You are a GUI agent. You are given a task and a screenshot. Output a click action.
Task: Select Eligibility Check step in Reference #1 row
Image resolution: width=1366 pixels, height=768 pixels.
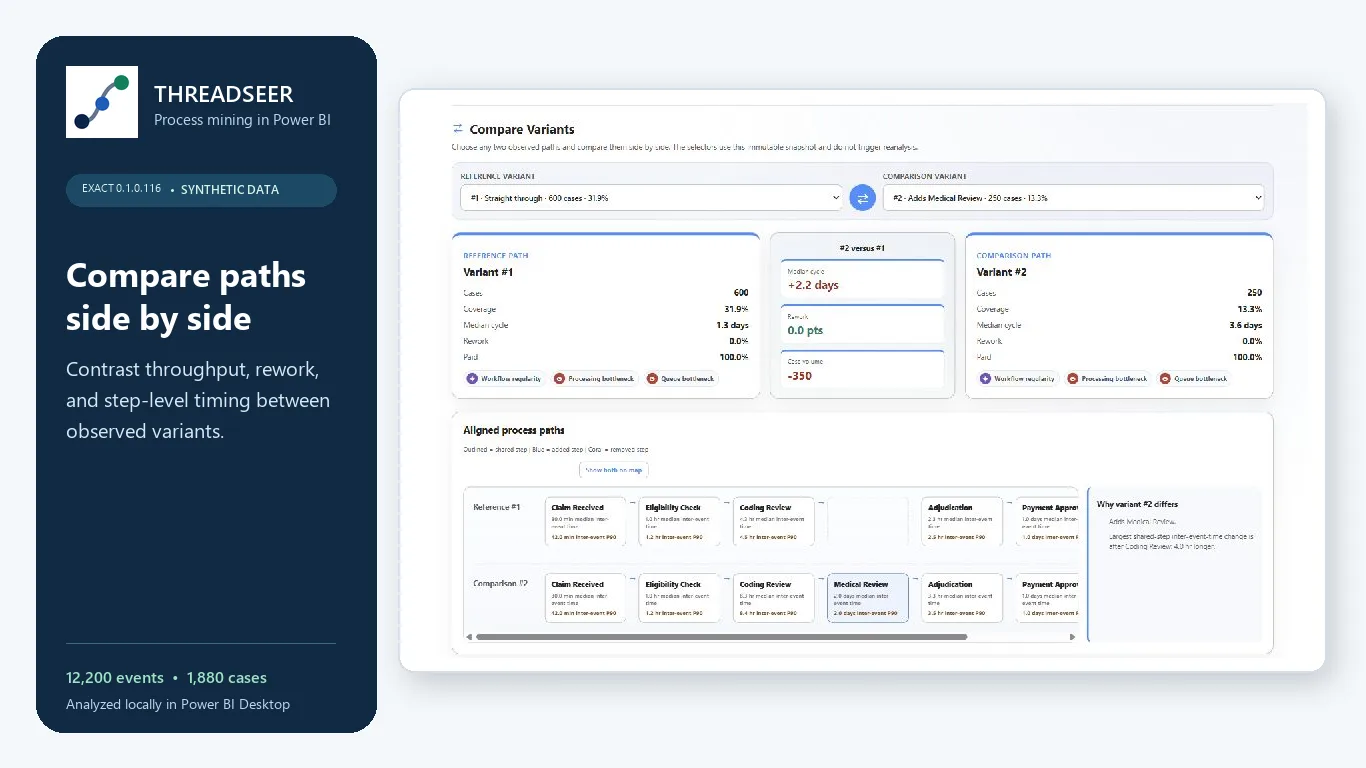click(x=679, y=522)
